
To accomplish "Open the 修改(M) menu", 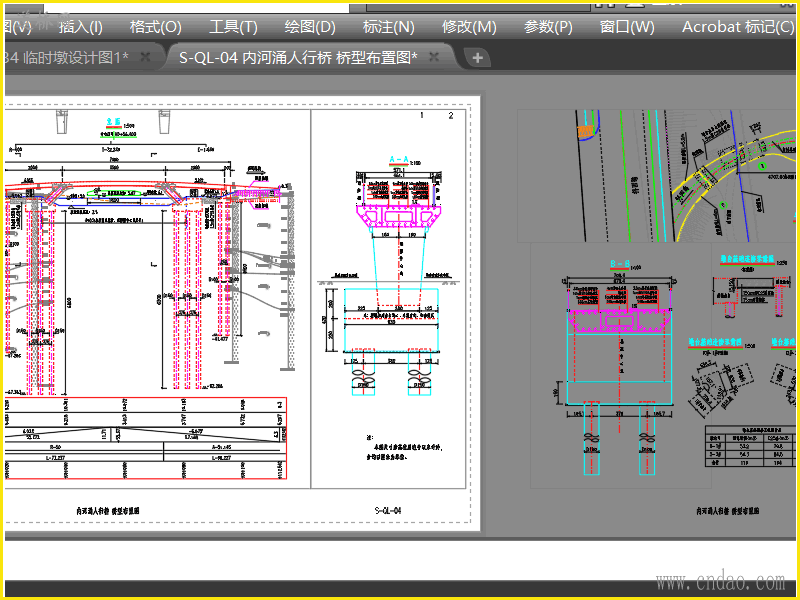I will [x=469, y=27].
